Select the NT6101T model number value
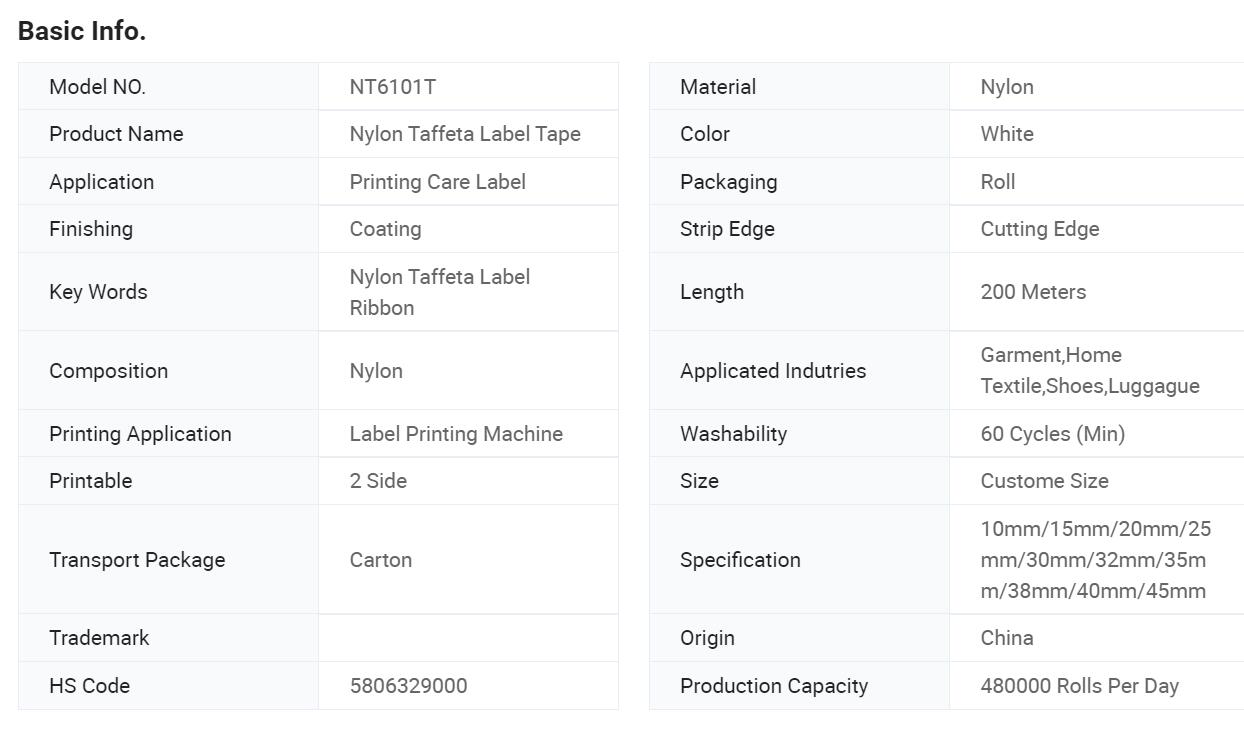The height and width of the screenshot is (742, 1244). pos(392,87)
